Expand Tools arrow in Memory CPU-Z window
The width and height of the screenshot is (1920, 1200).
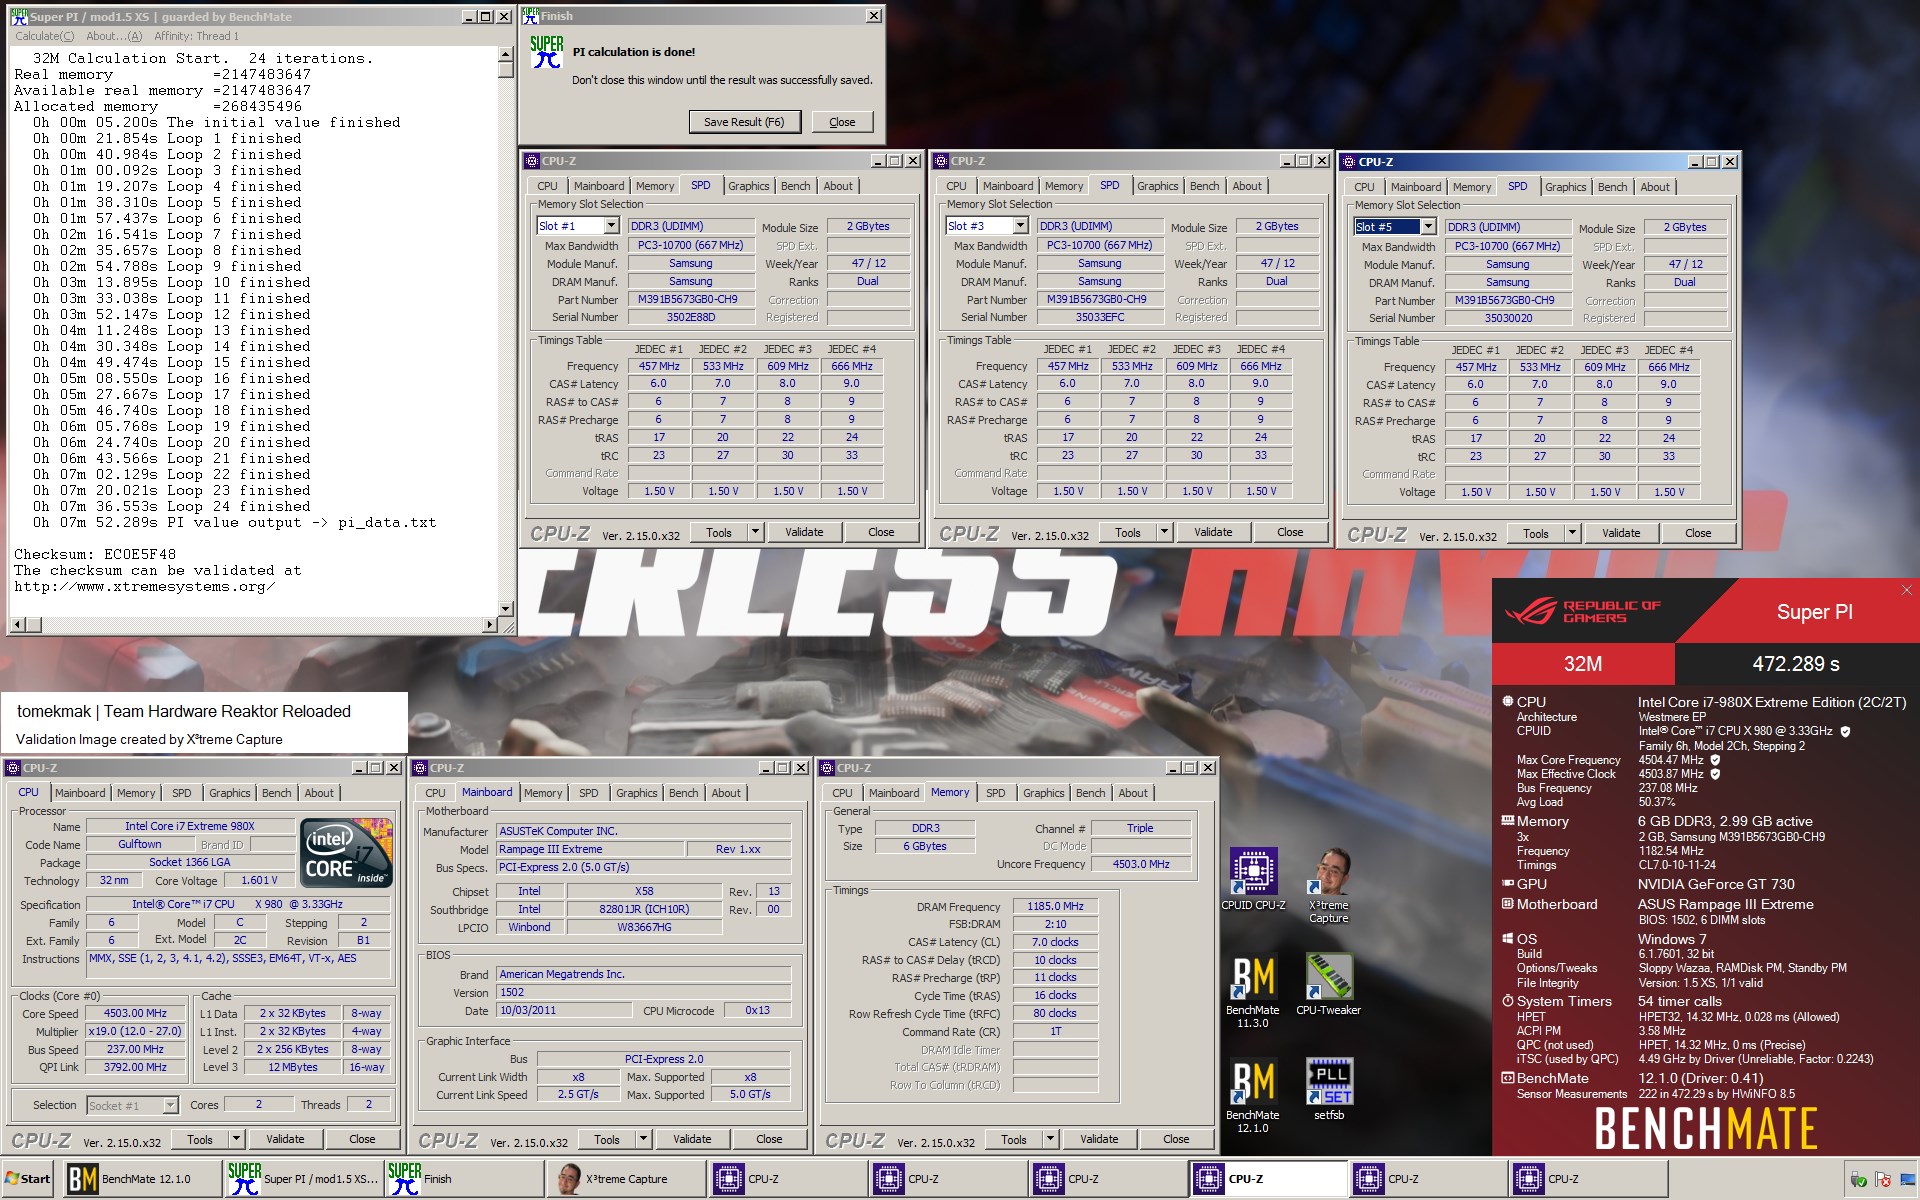(x=1050, y=1139)
